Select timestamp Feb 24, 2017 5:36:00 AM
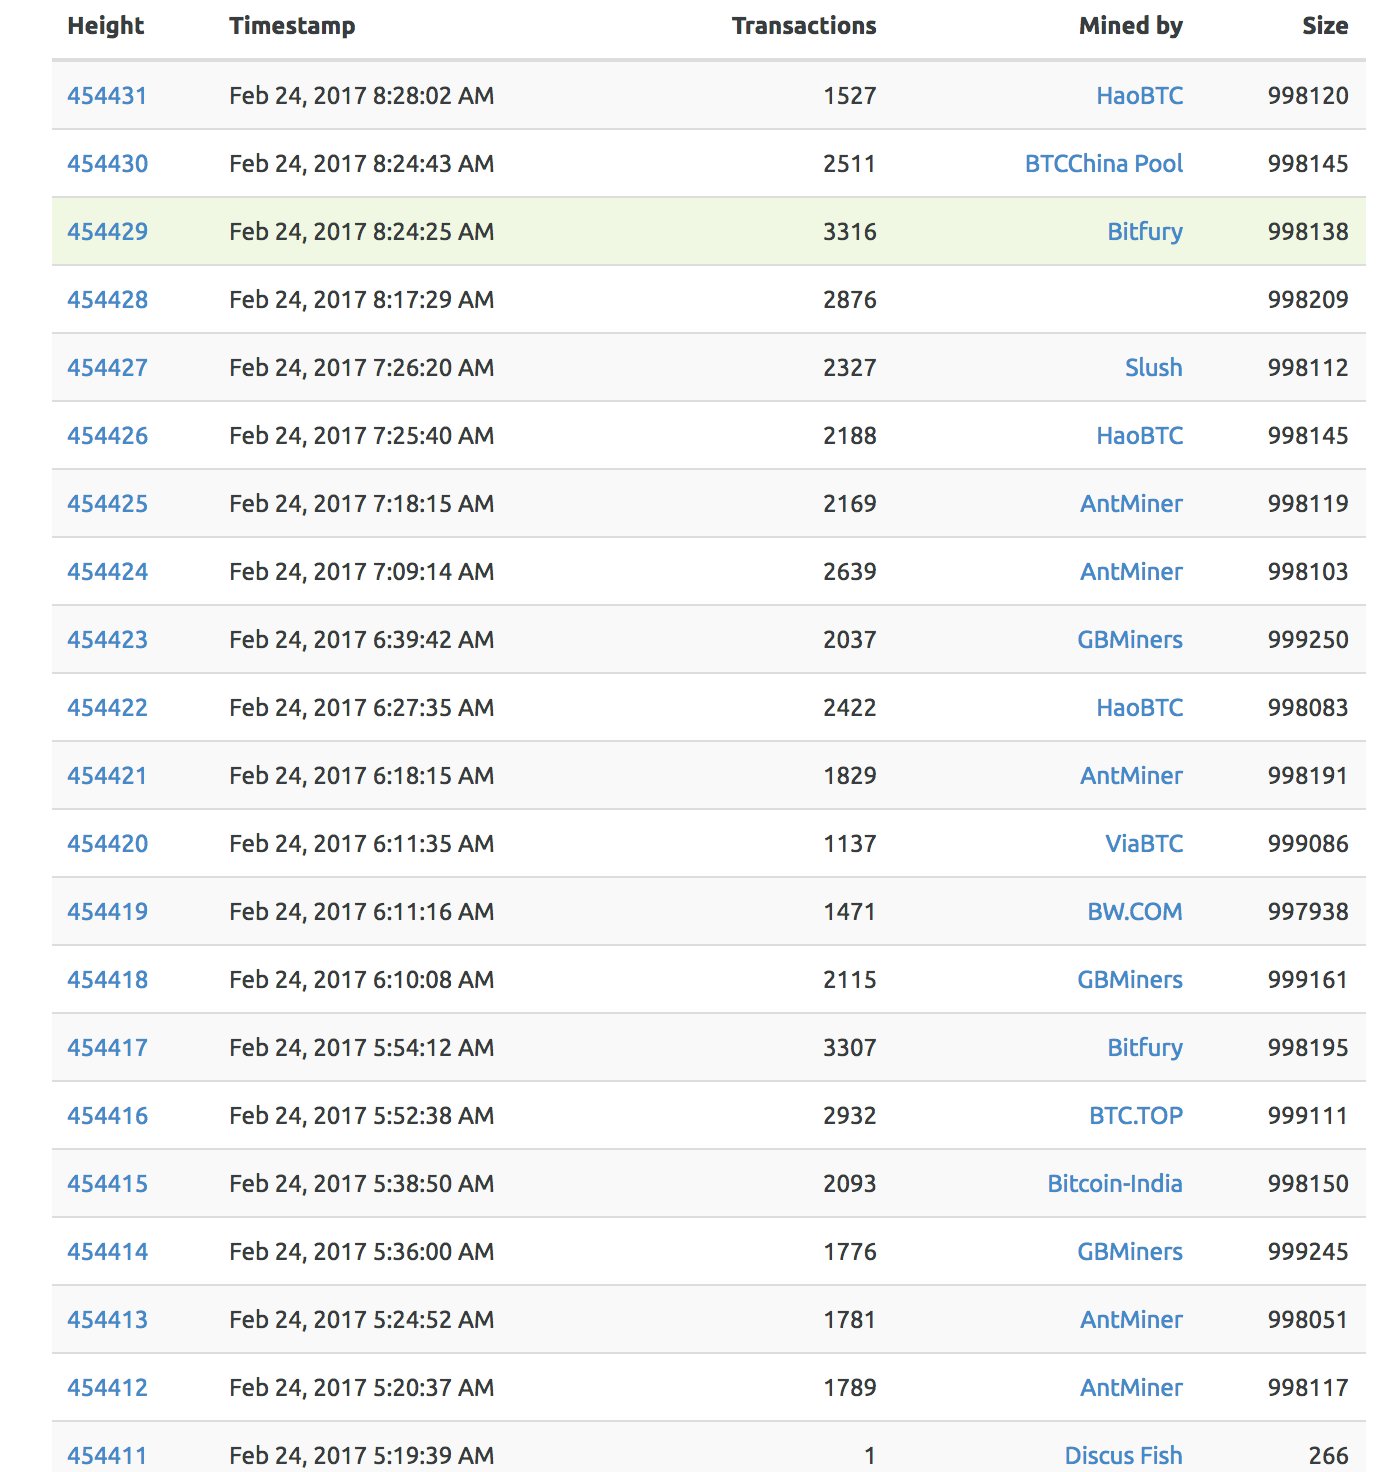 [362, 1252]
